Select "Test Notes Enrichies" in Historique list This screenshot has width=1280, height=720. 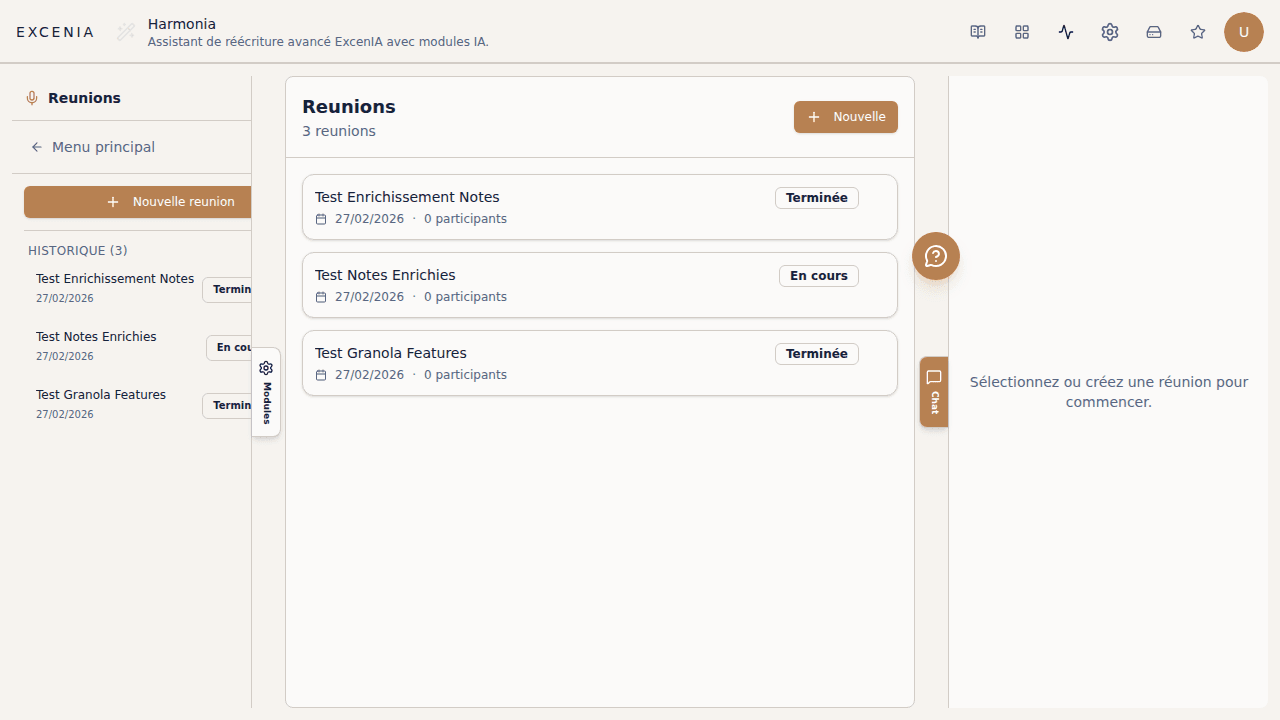coord(97,345)
